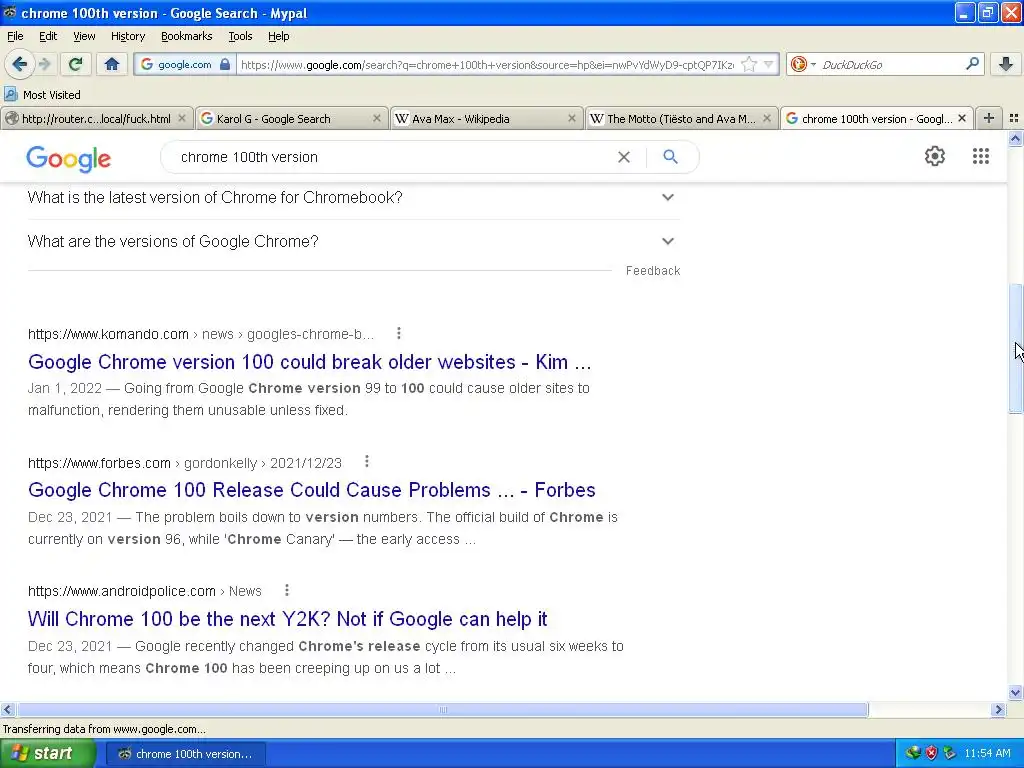Image resolution: width=1024 pixels, height=768 pixels.
Task: Click the vertical scrollbar down arrow
Action: tap(1015, 692)
